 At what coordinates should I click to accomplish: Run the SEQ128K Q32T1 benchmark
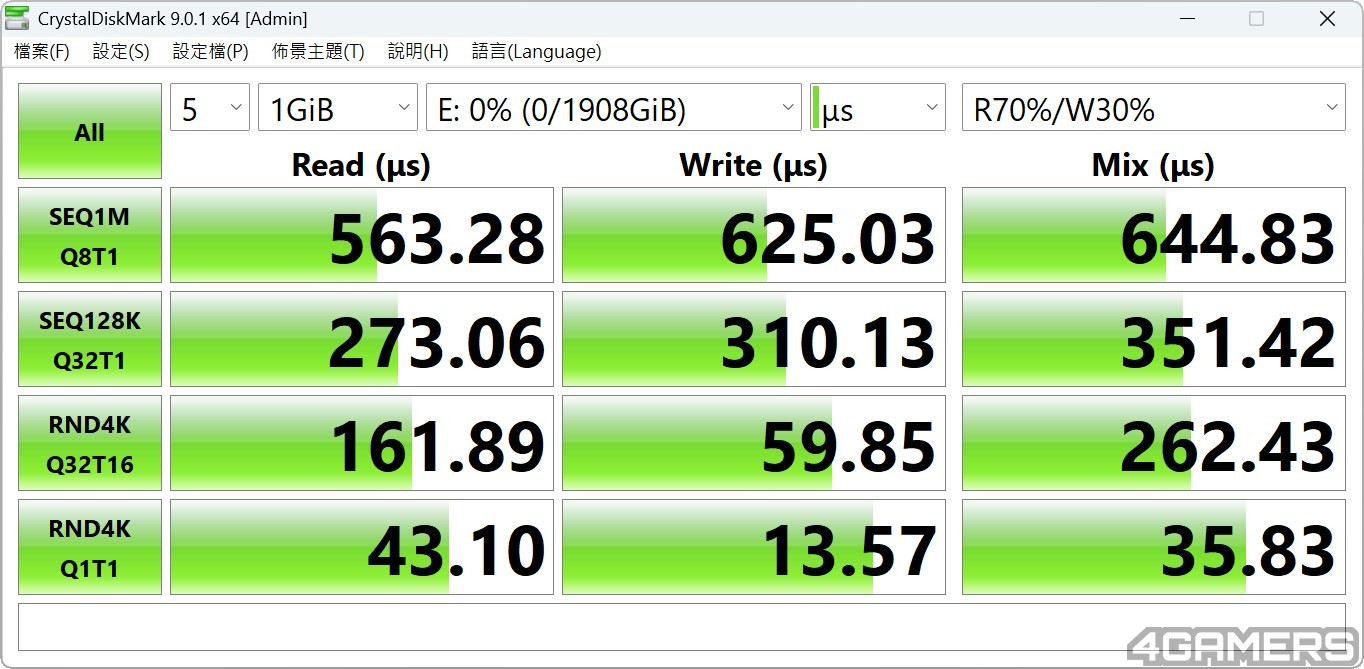coord(90,340)
